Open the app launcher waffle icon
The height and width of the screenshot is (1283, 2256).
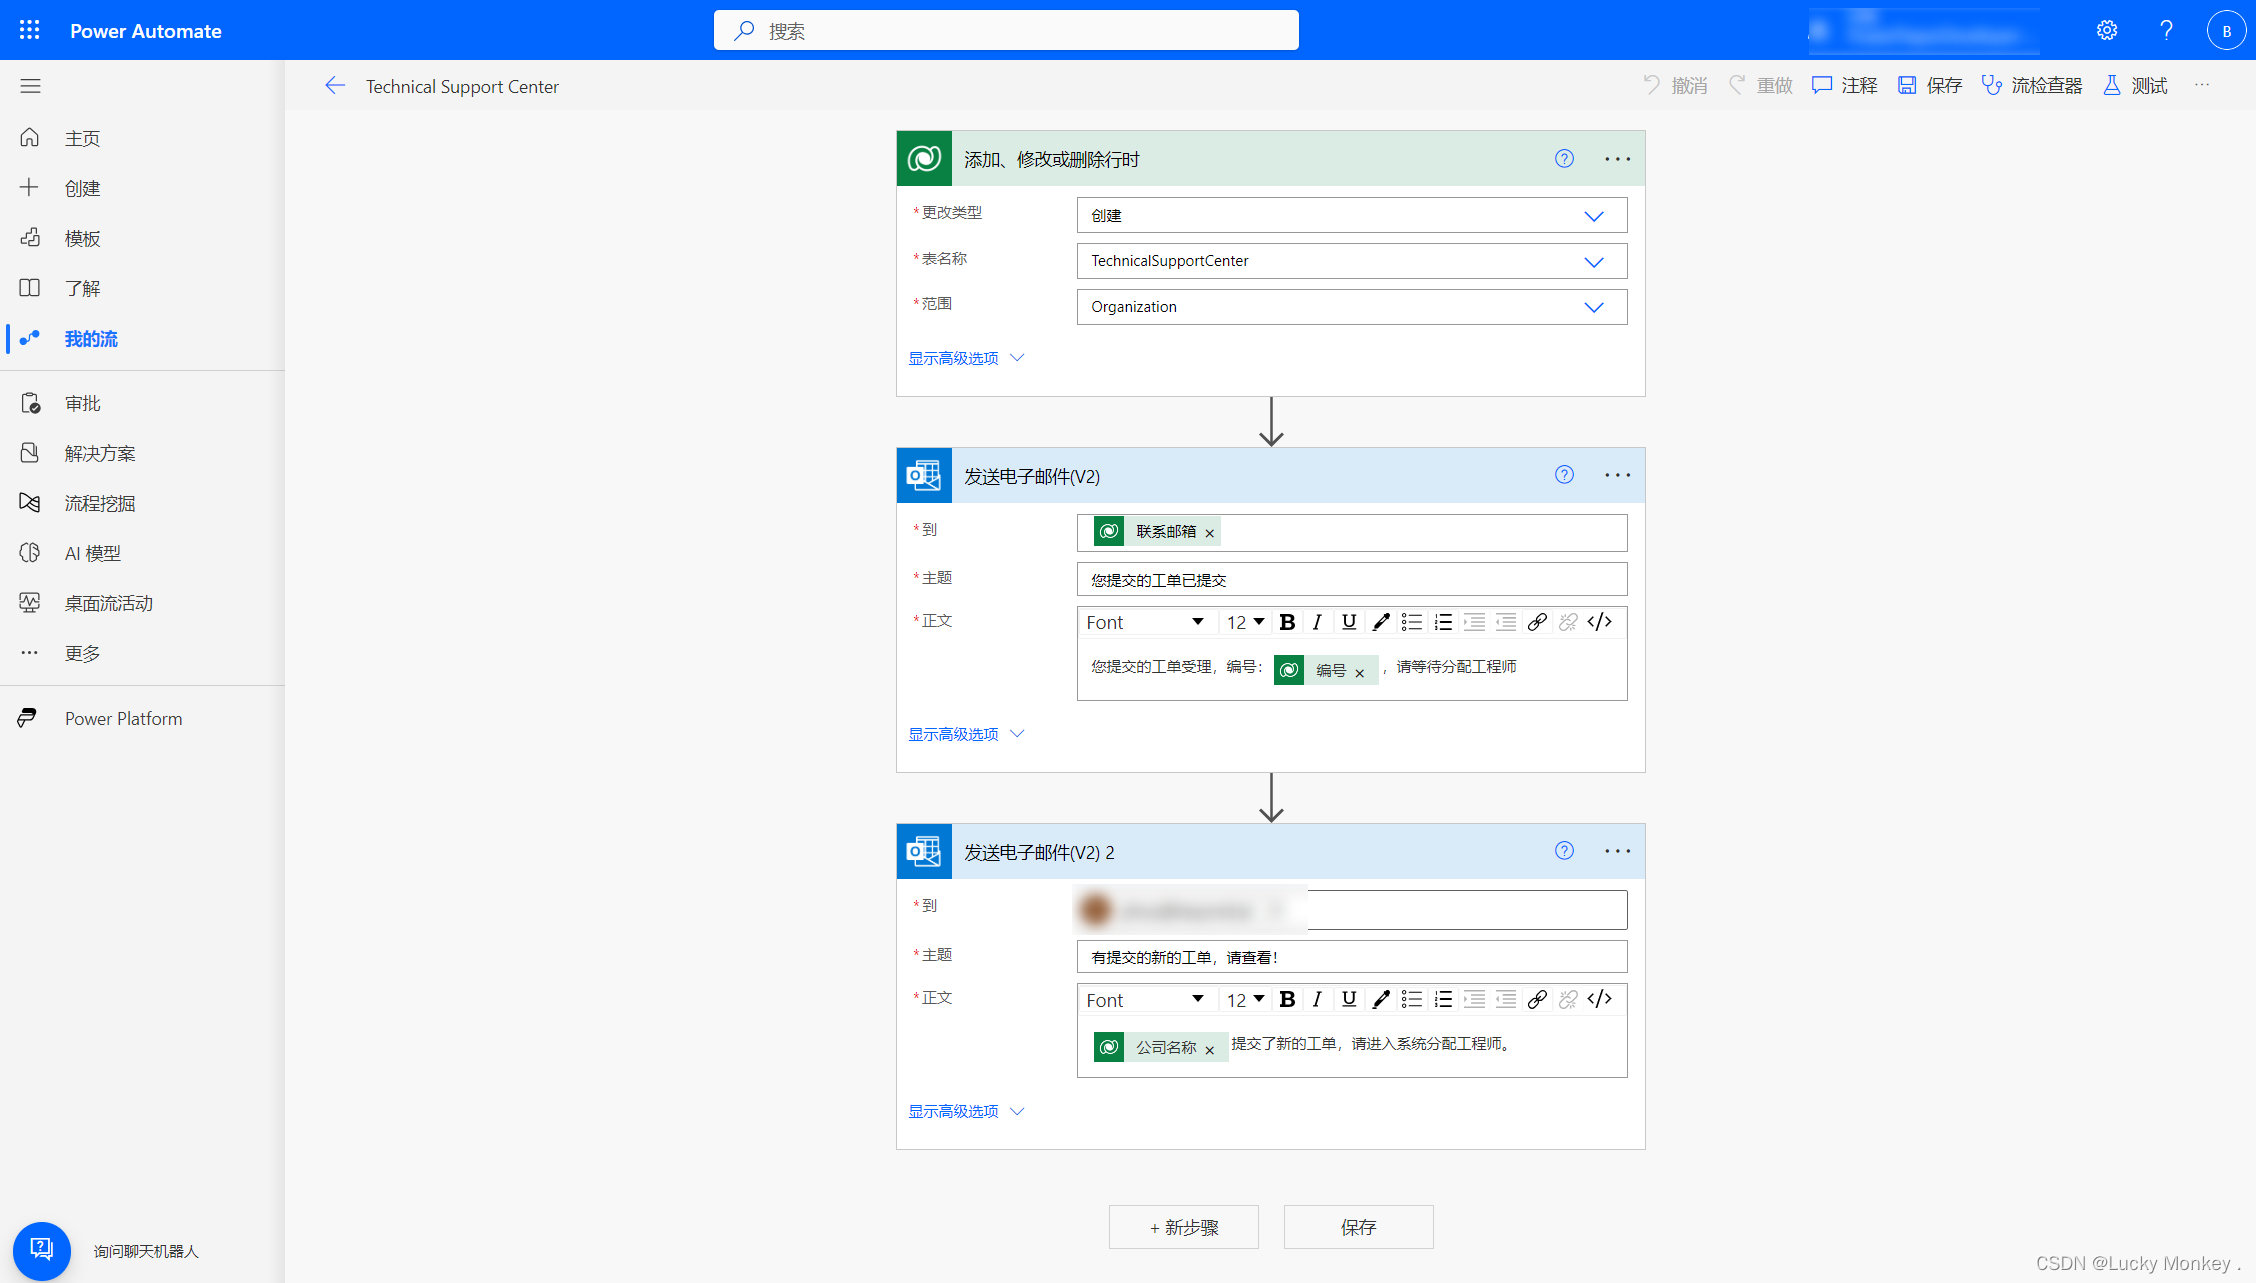point(30,30)
